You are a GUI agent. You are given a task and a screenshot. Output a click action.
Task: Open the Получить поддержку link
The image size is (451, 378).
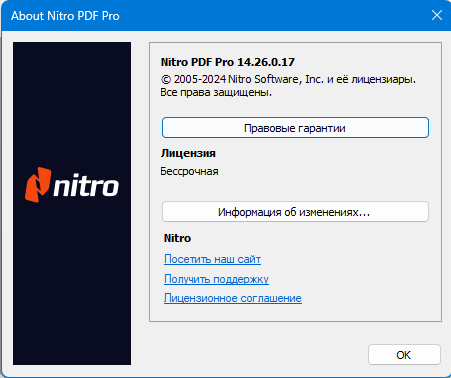point(216,279)
